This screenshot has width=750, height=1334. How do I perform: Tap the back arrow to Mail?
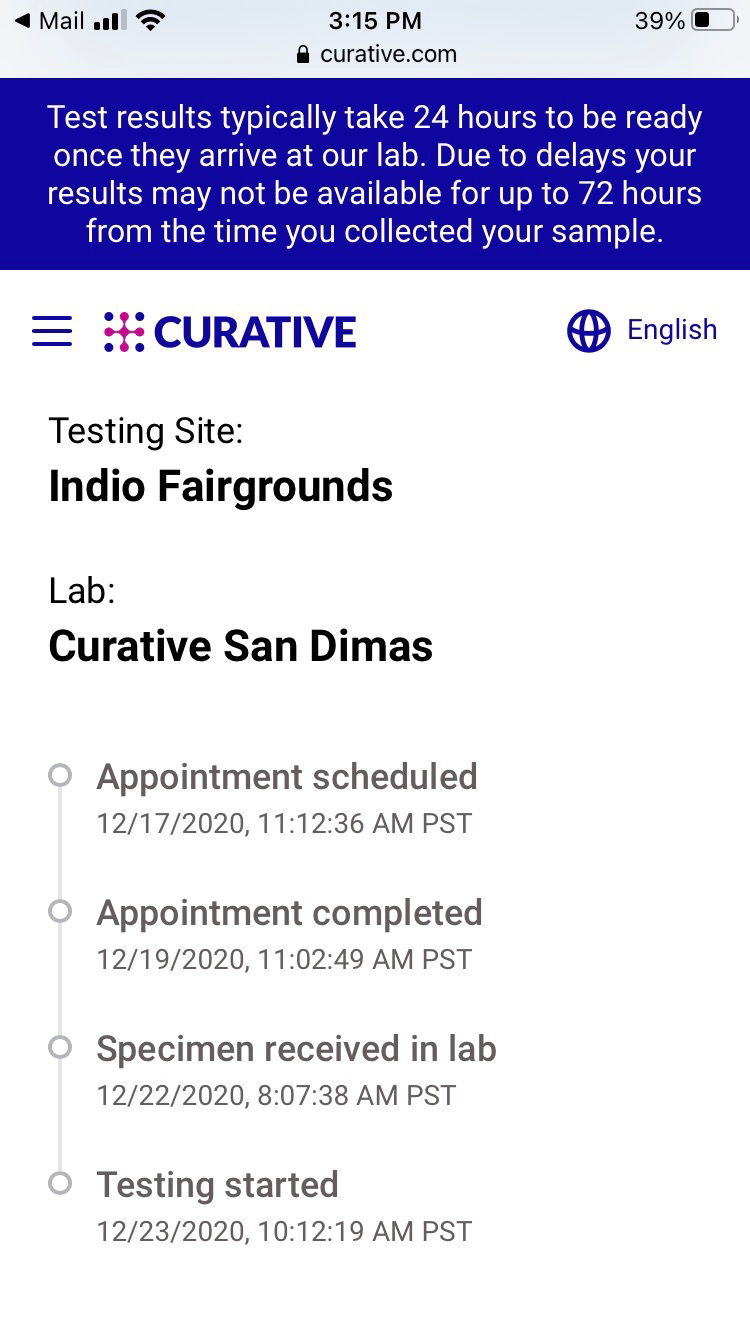tap(22, 20)
